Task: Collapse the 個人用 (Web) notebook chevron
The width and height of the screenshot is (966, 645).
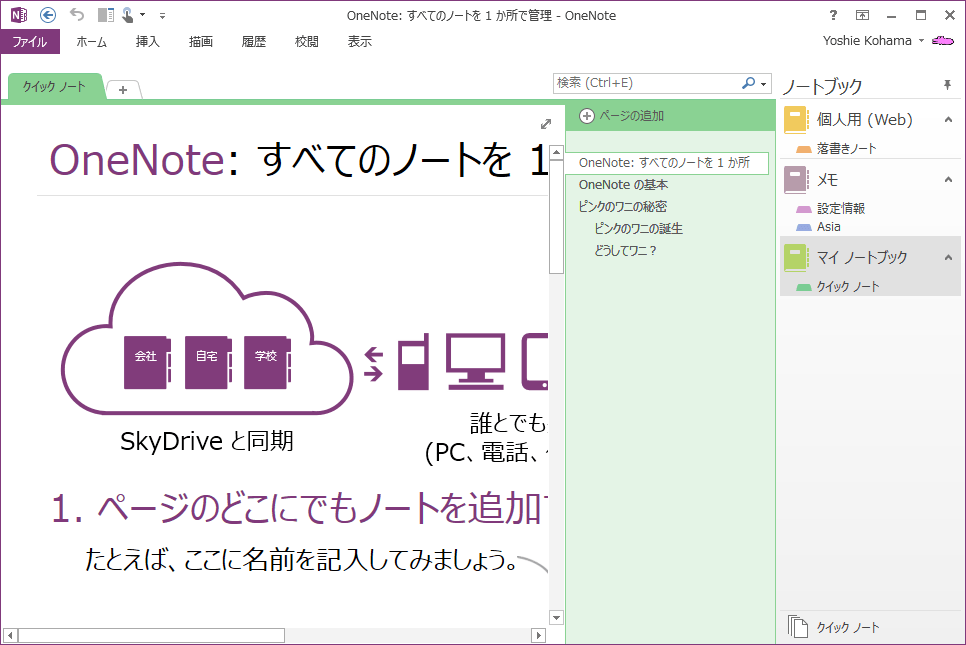Action: (x=948, y=120)
